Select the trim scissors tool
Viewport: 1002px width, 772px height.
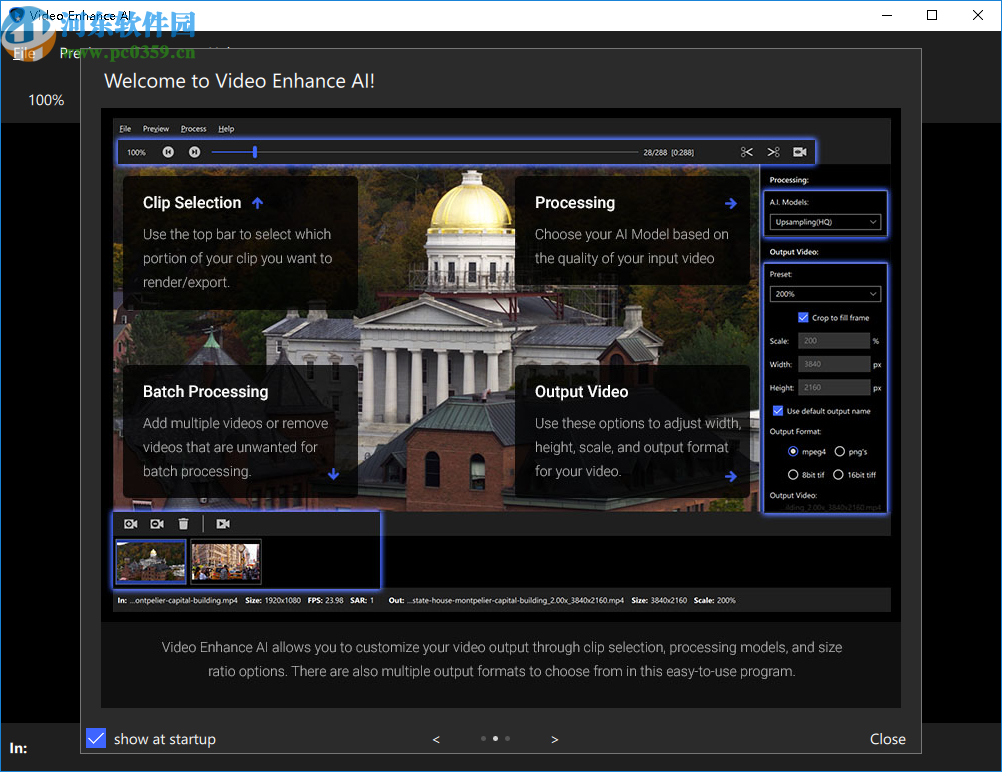click(x=747, y=152)
